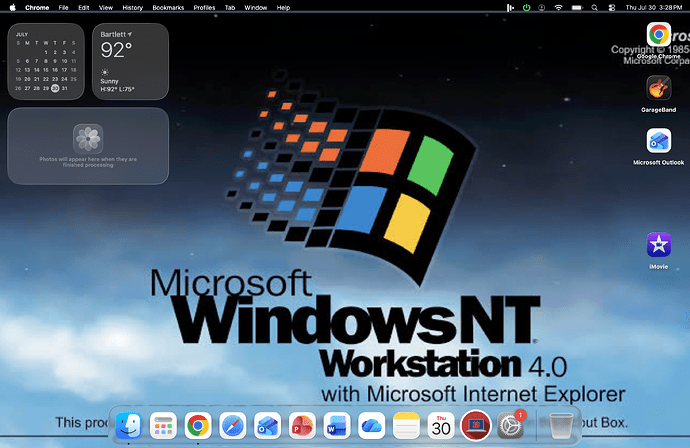The image size is (690, 448).
Task: Open the Google Chrome desktop shortcut
Action: pyautogui.click(x=659, y=35)
